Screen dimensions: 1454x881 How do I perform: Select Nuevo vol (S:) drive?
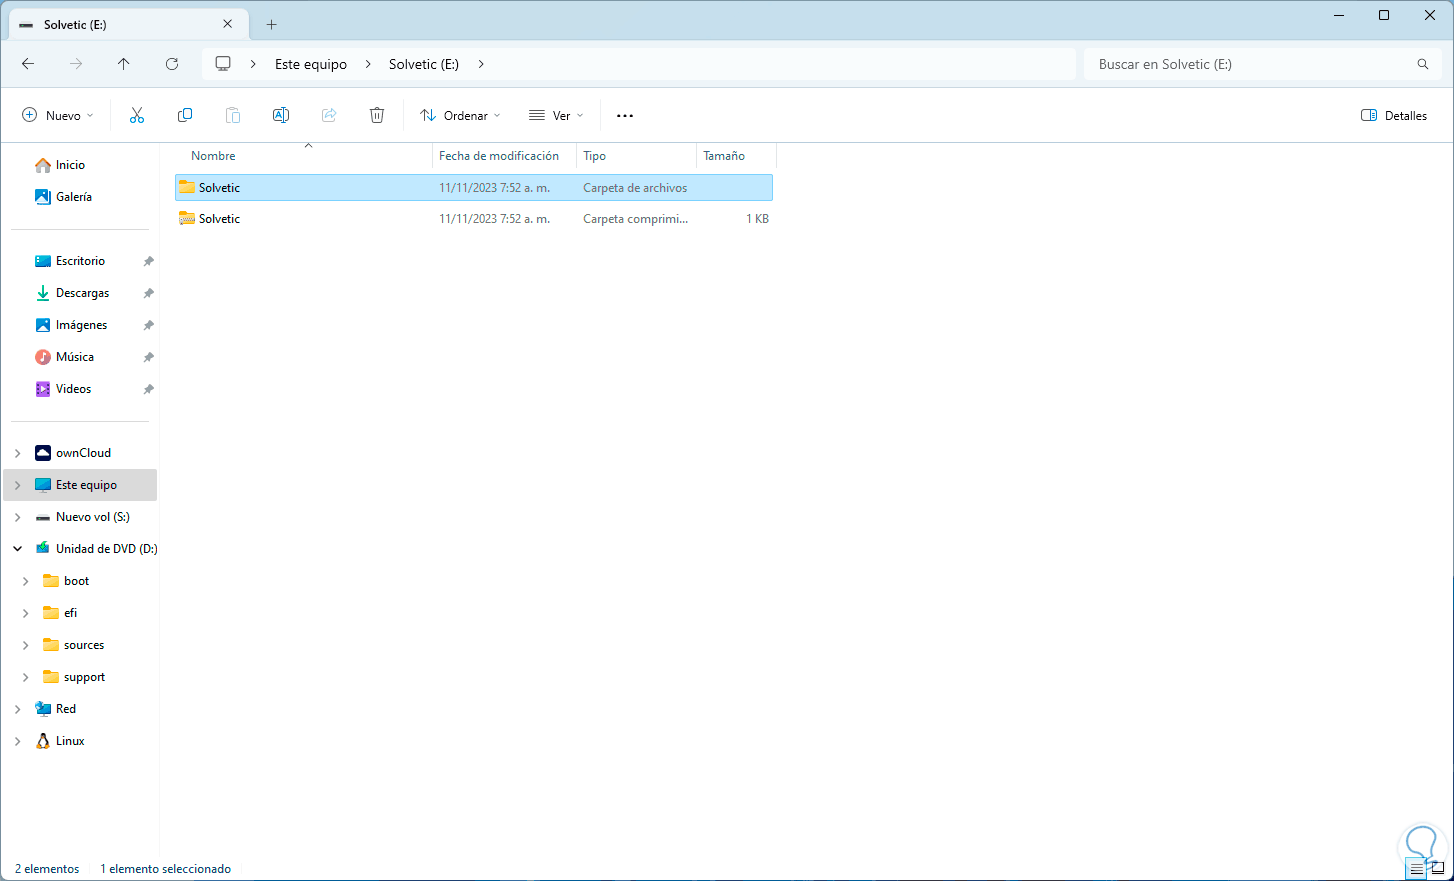click(92, 517)
